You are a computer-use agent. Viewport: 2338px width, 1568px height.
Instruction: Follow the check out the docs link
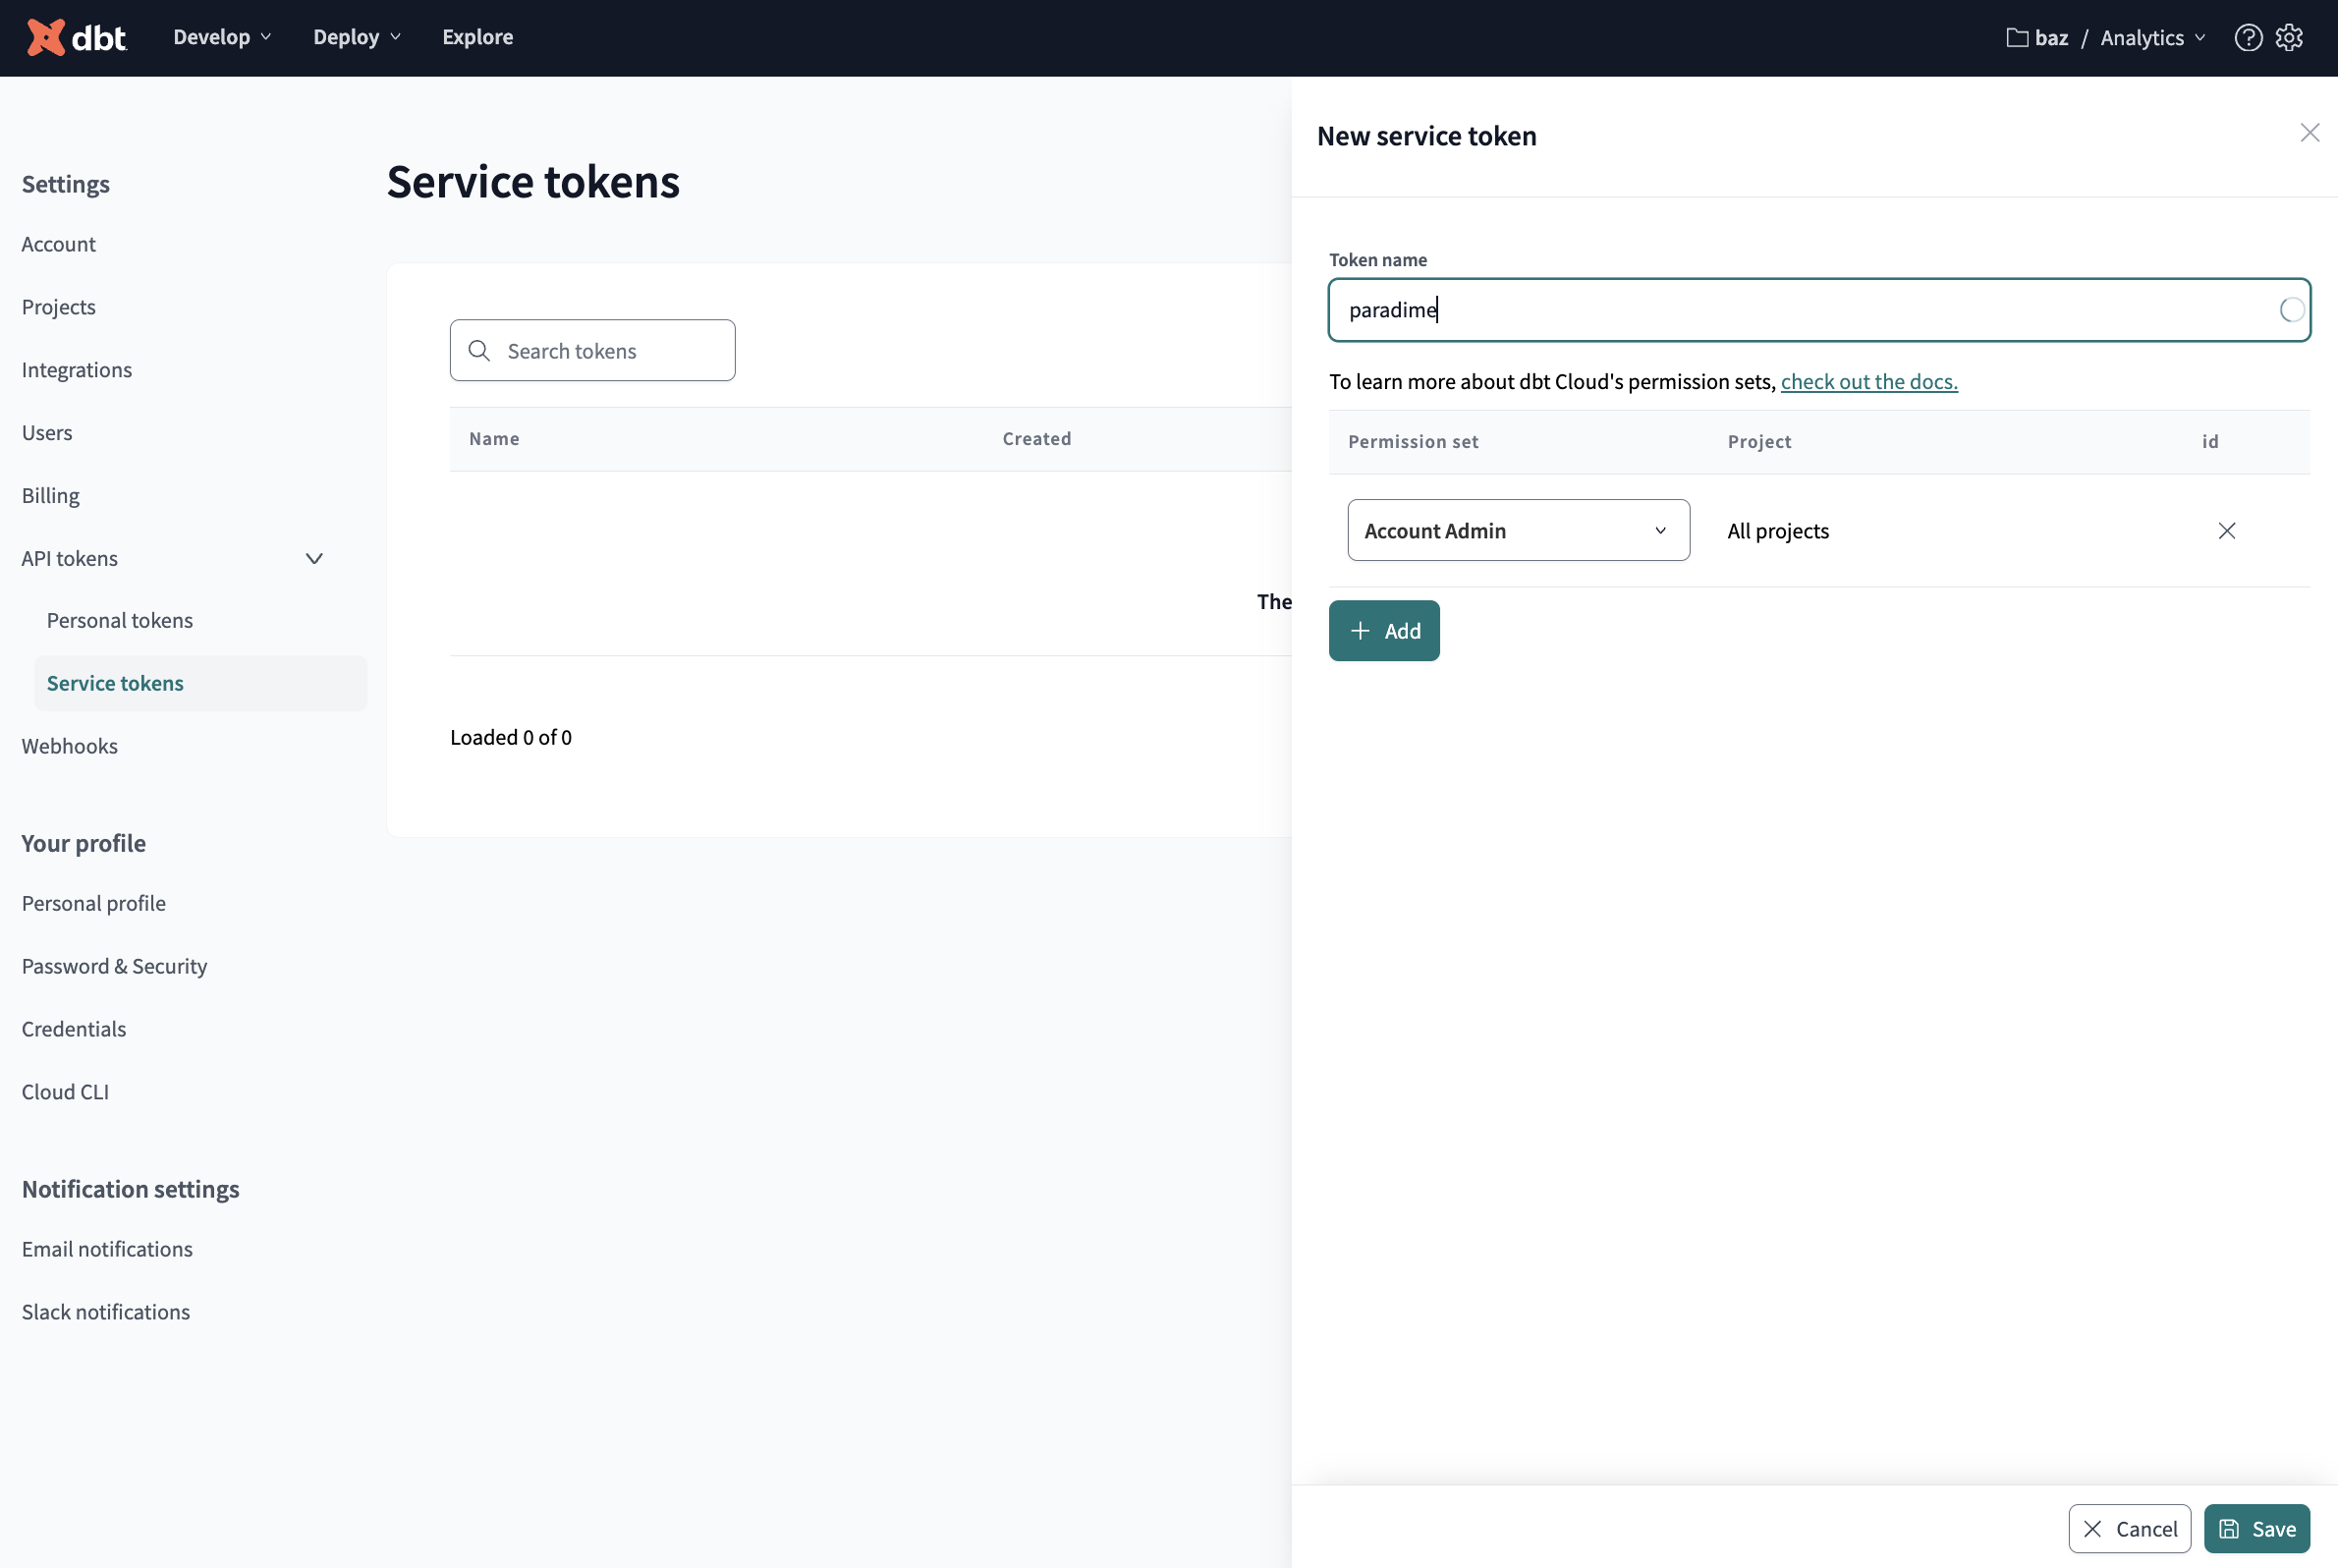click(x=1868, y=381)
